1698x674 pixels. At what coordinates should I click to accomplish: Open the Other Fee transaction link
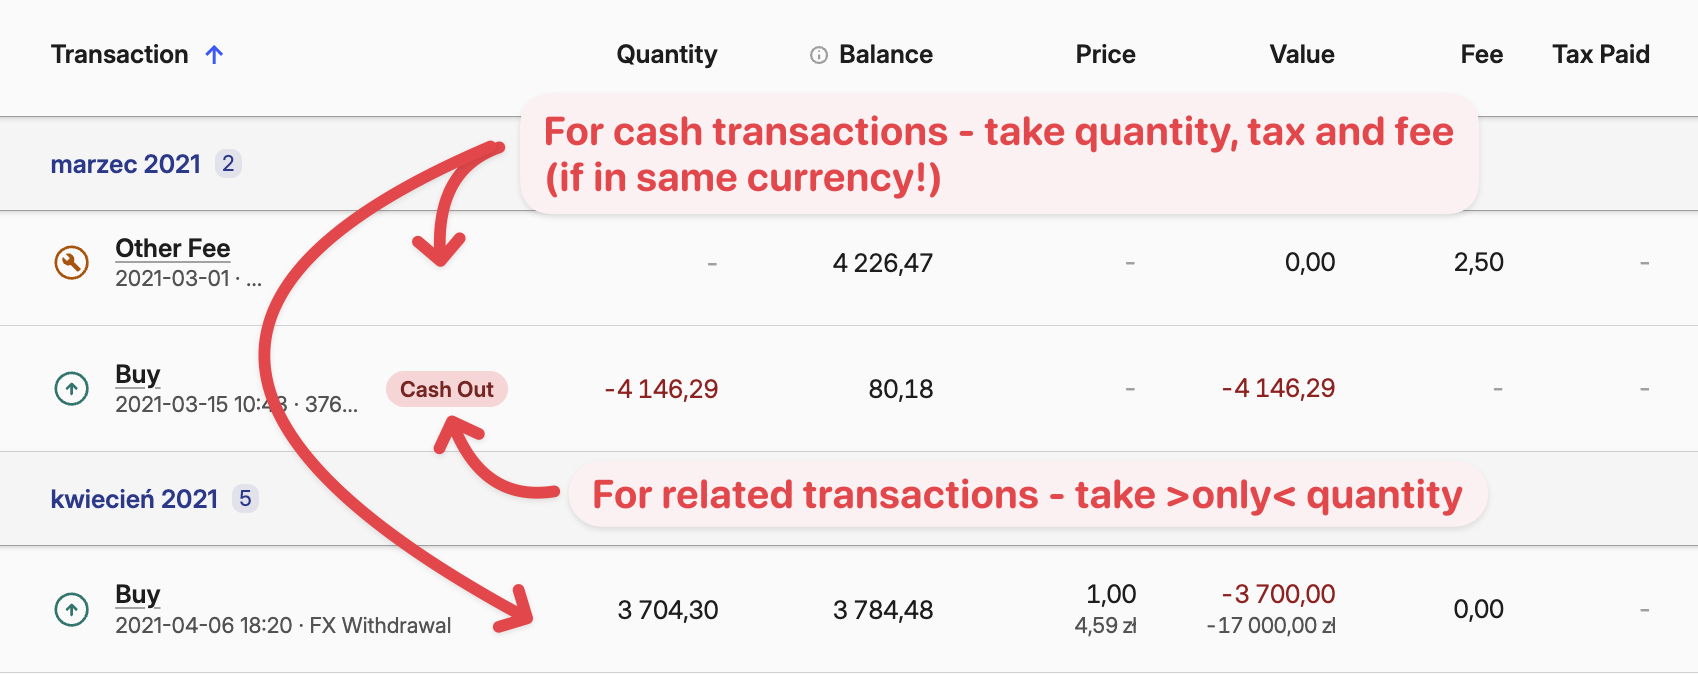click(173, 248)
